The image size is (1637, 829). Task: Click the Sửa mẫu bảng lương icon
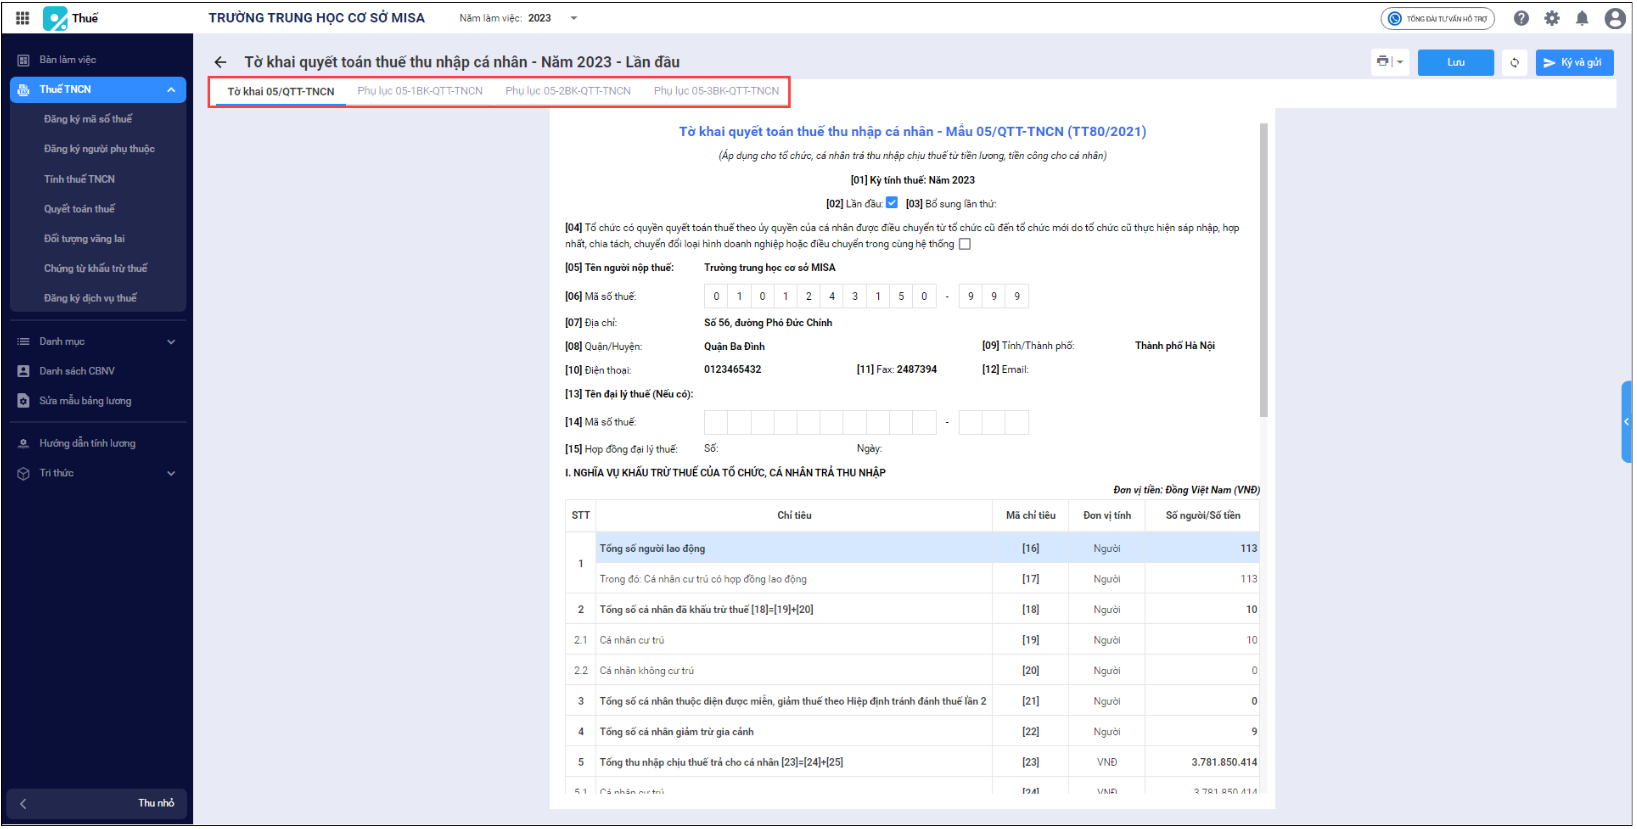point(23,401)
